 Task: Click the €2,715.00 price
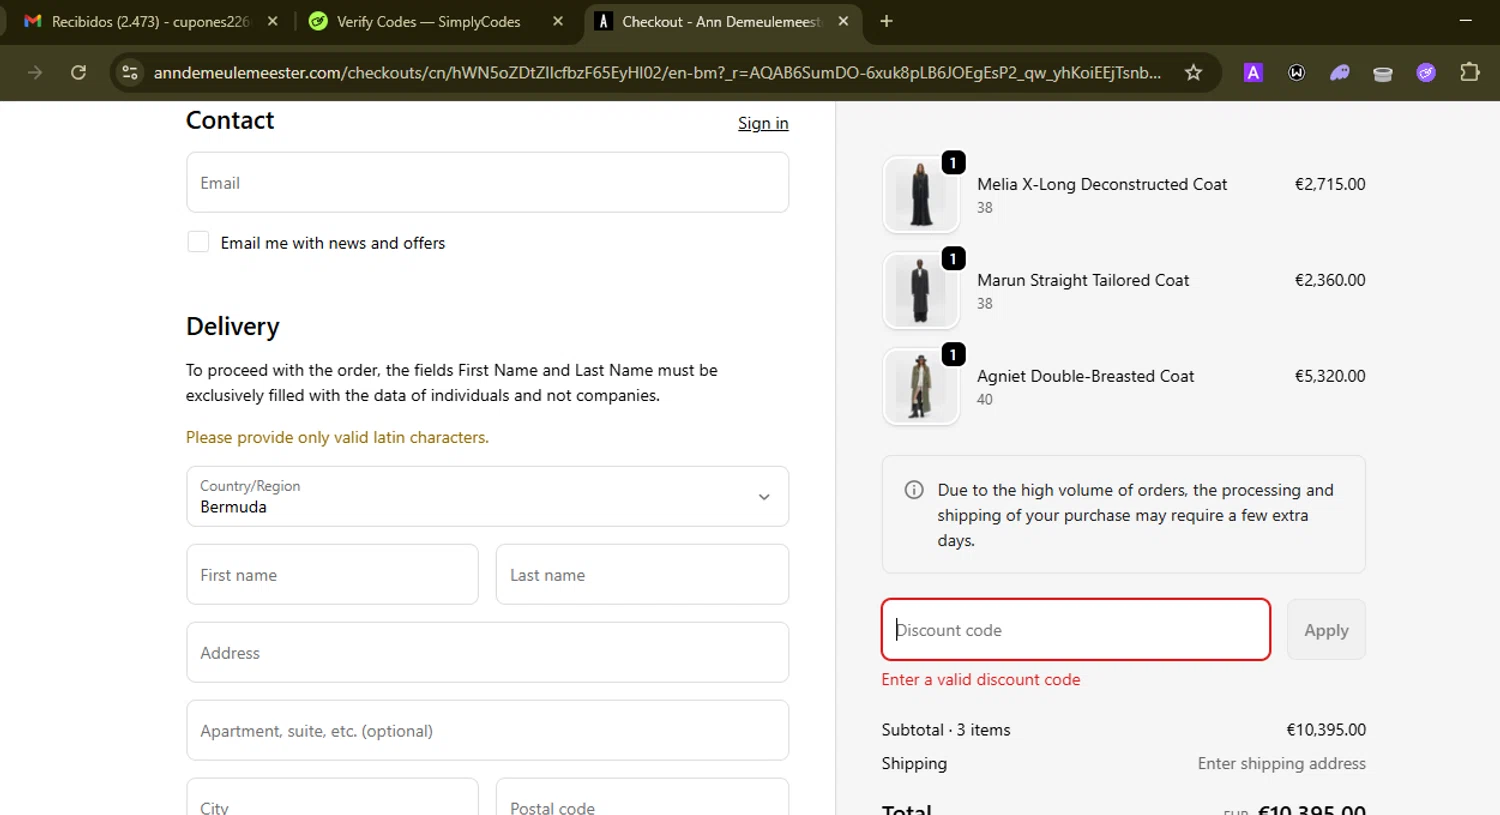click(x=1330, y=184)
